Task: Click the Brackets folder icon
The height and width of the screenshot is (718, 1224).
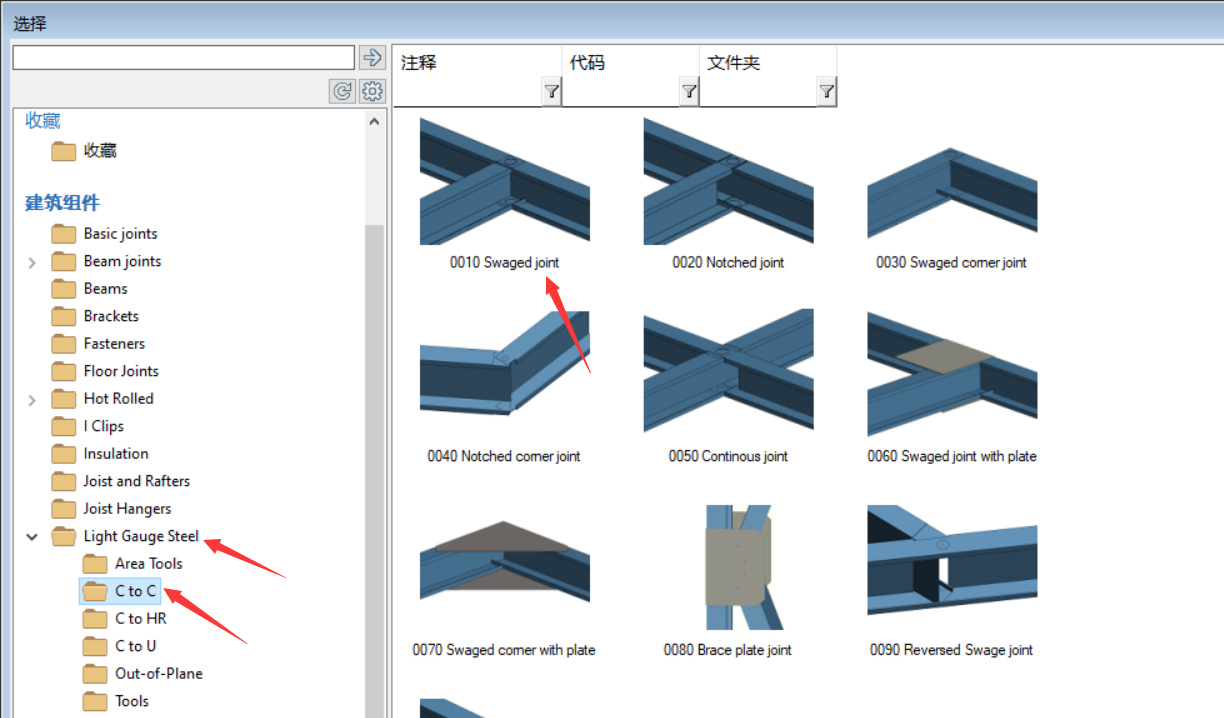Action: (64, 316)
